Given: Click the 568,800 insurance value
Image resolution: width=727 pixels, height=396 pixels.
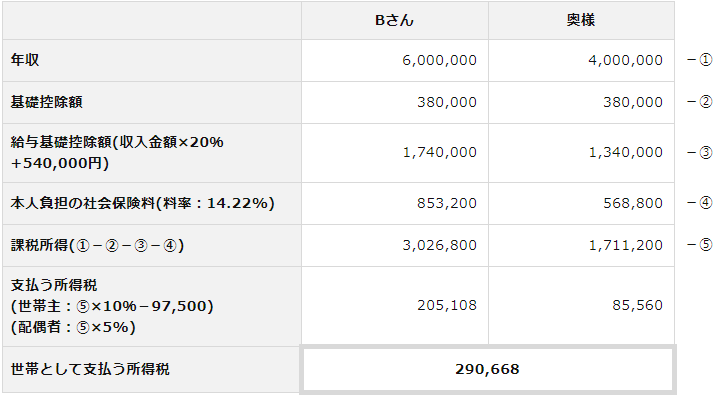Looking at the screenshot, I should click(633, 203).
